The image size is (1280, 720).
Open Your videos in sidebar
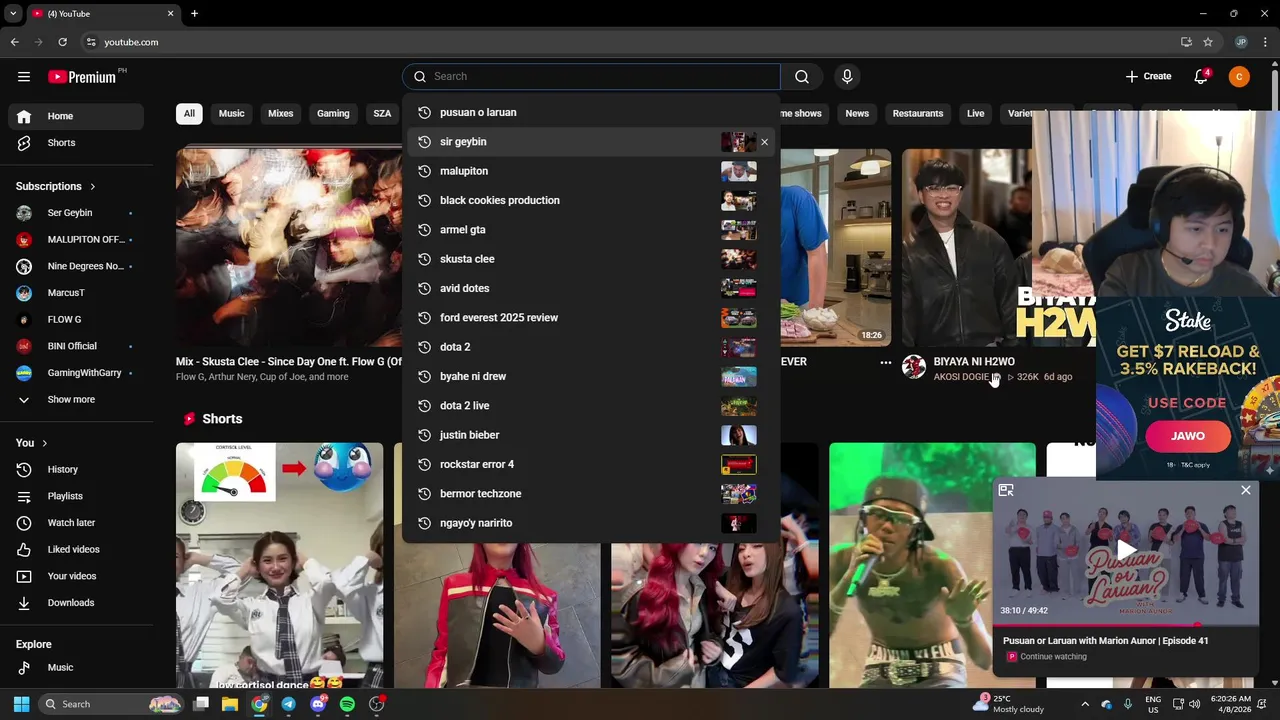[76, 576]
